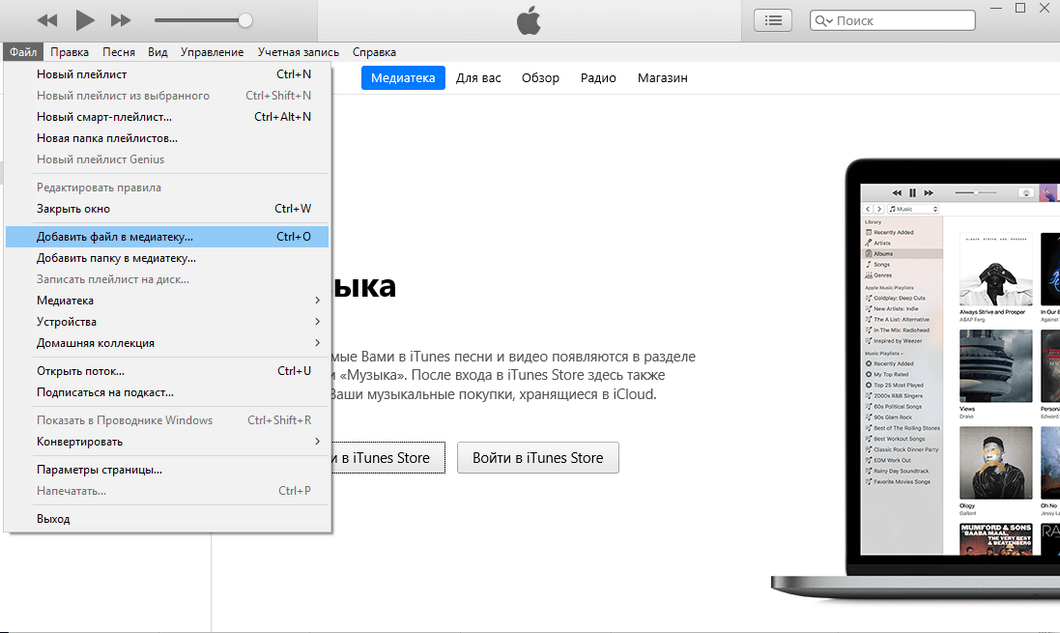Expand the Медиатека submenu arrow
Image resolution: width=1060 pixels, height=633 pixels.
click(317, 300)
